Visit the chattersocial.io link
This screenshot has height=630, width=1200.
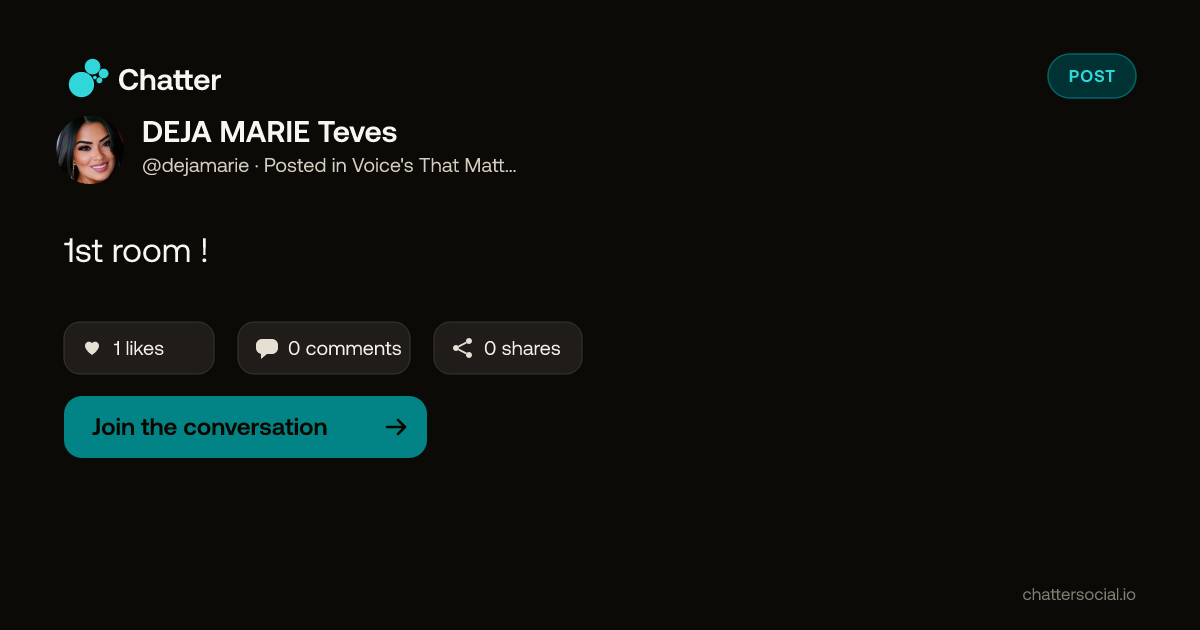click(1079, 594)
